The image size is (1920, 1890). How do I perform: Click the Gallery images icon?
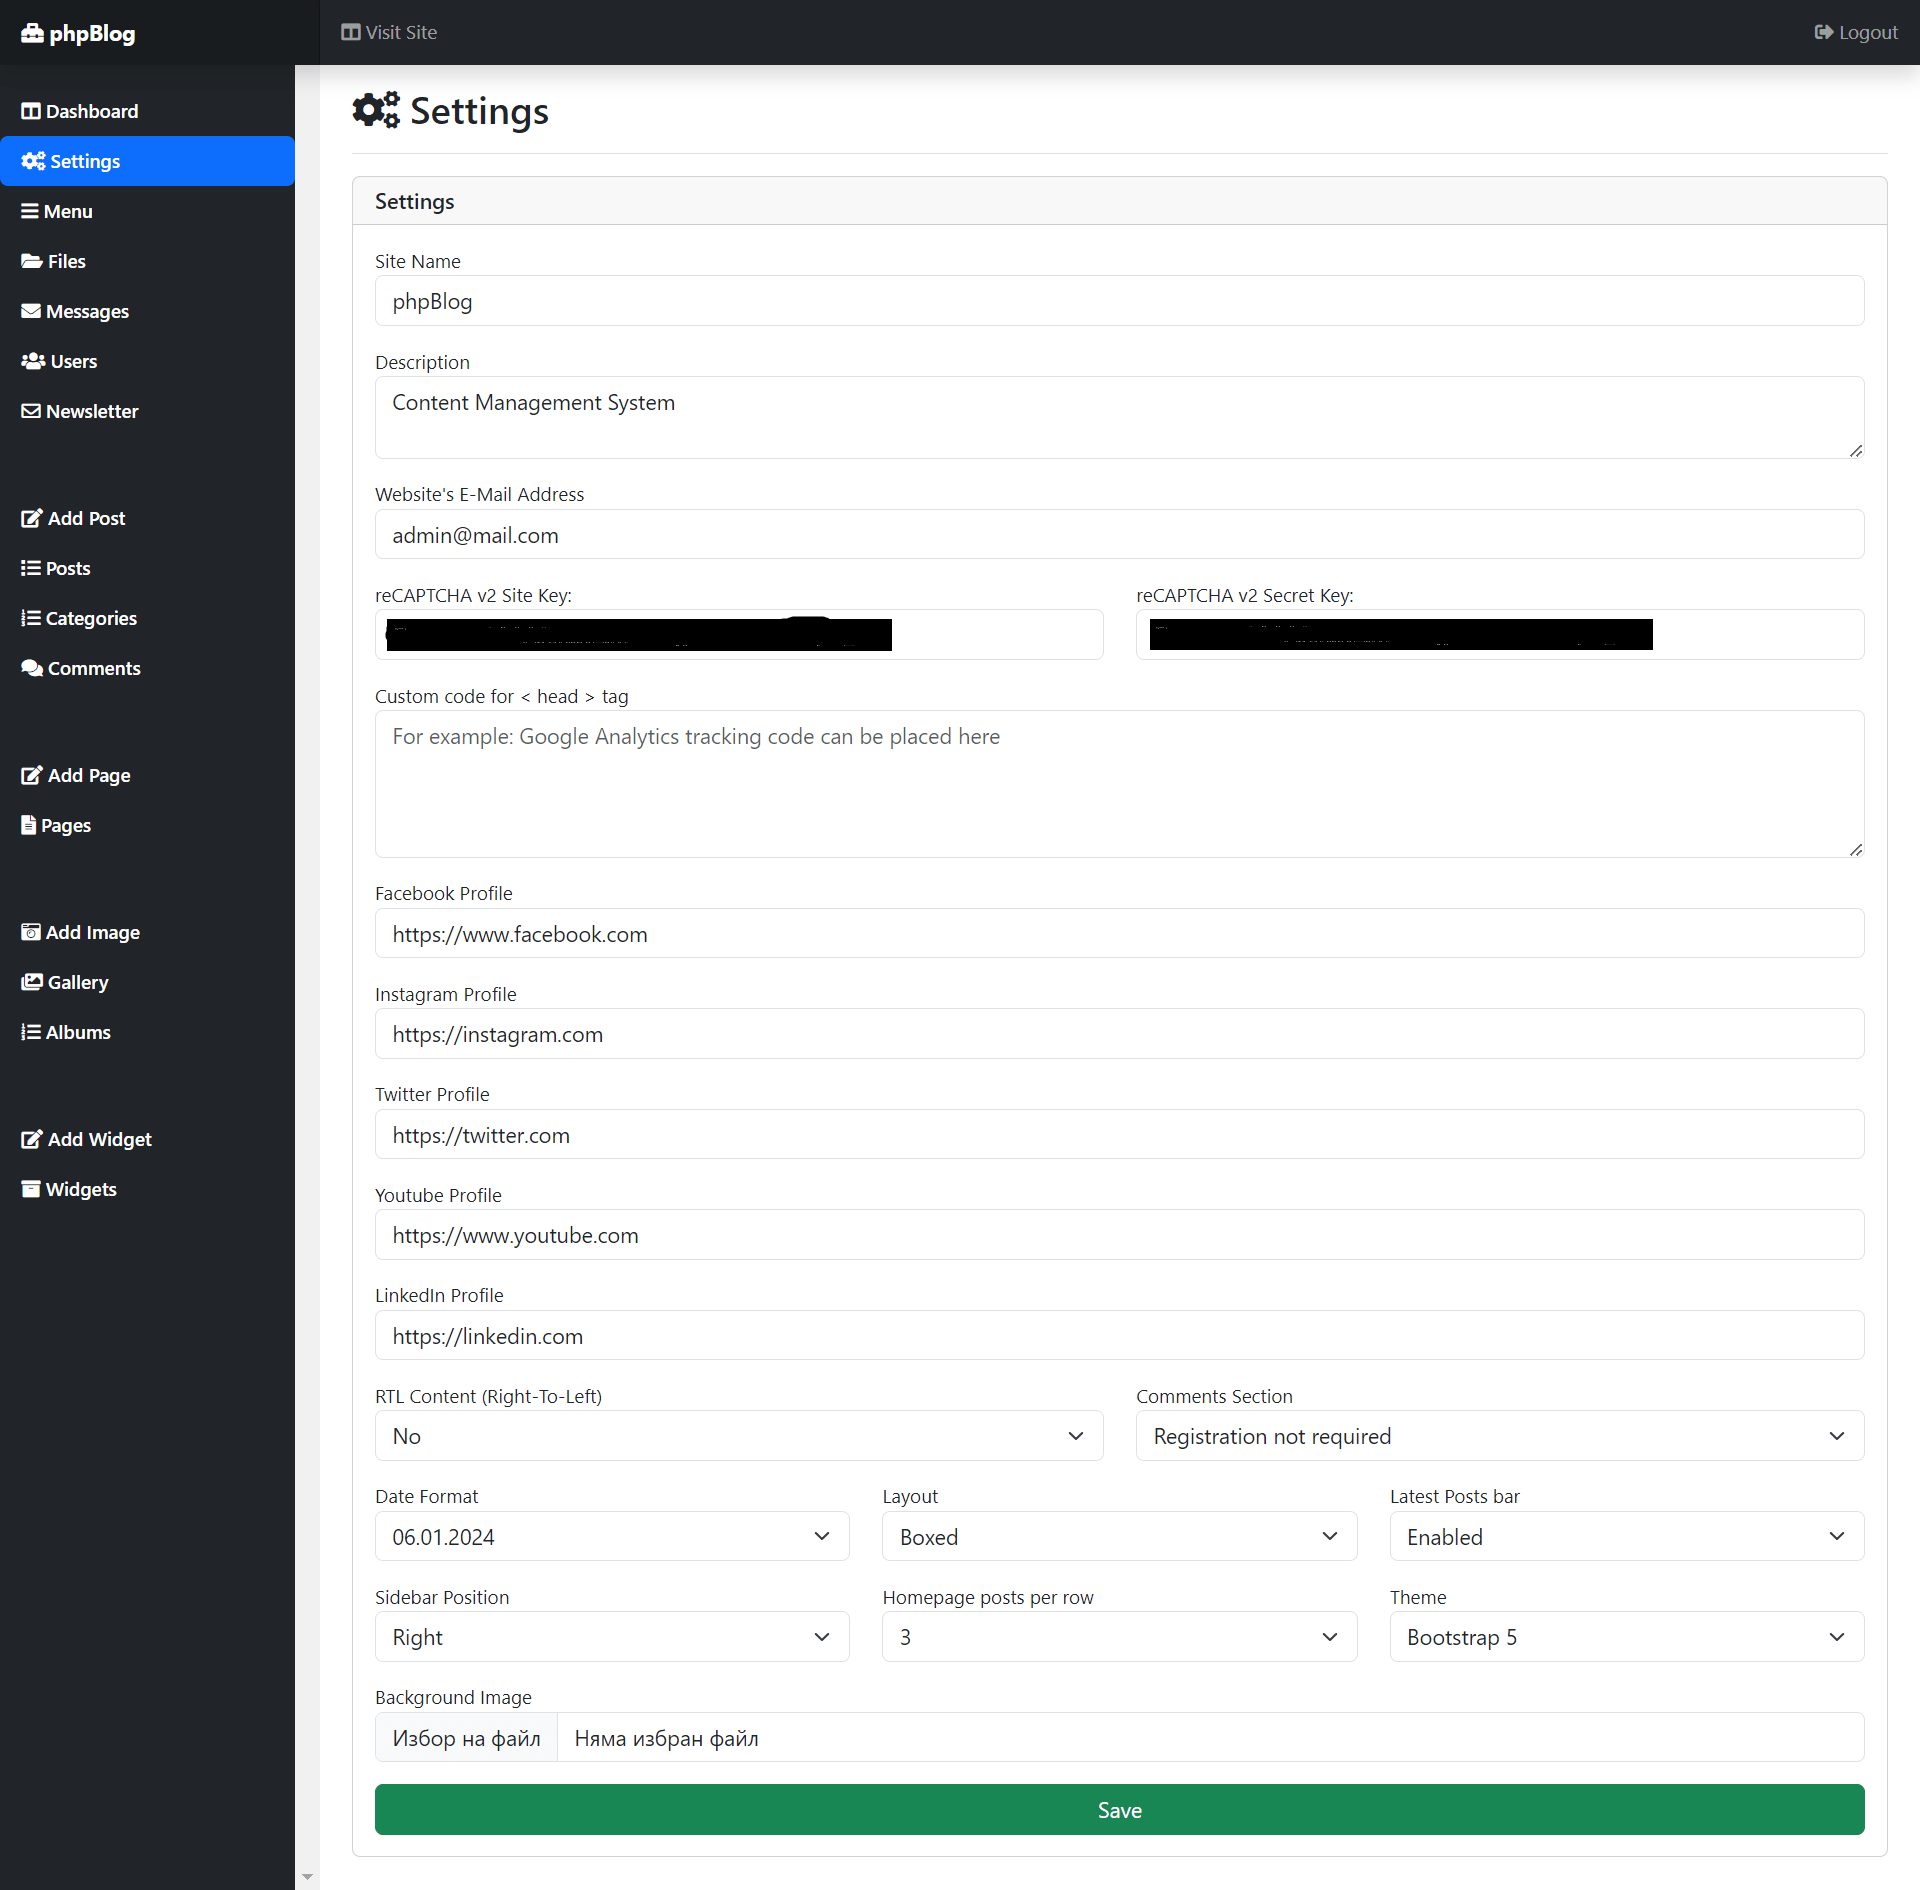[x=32, y=982]
